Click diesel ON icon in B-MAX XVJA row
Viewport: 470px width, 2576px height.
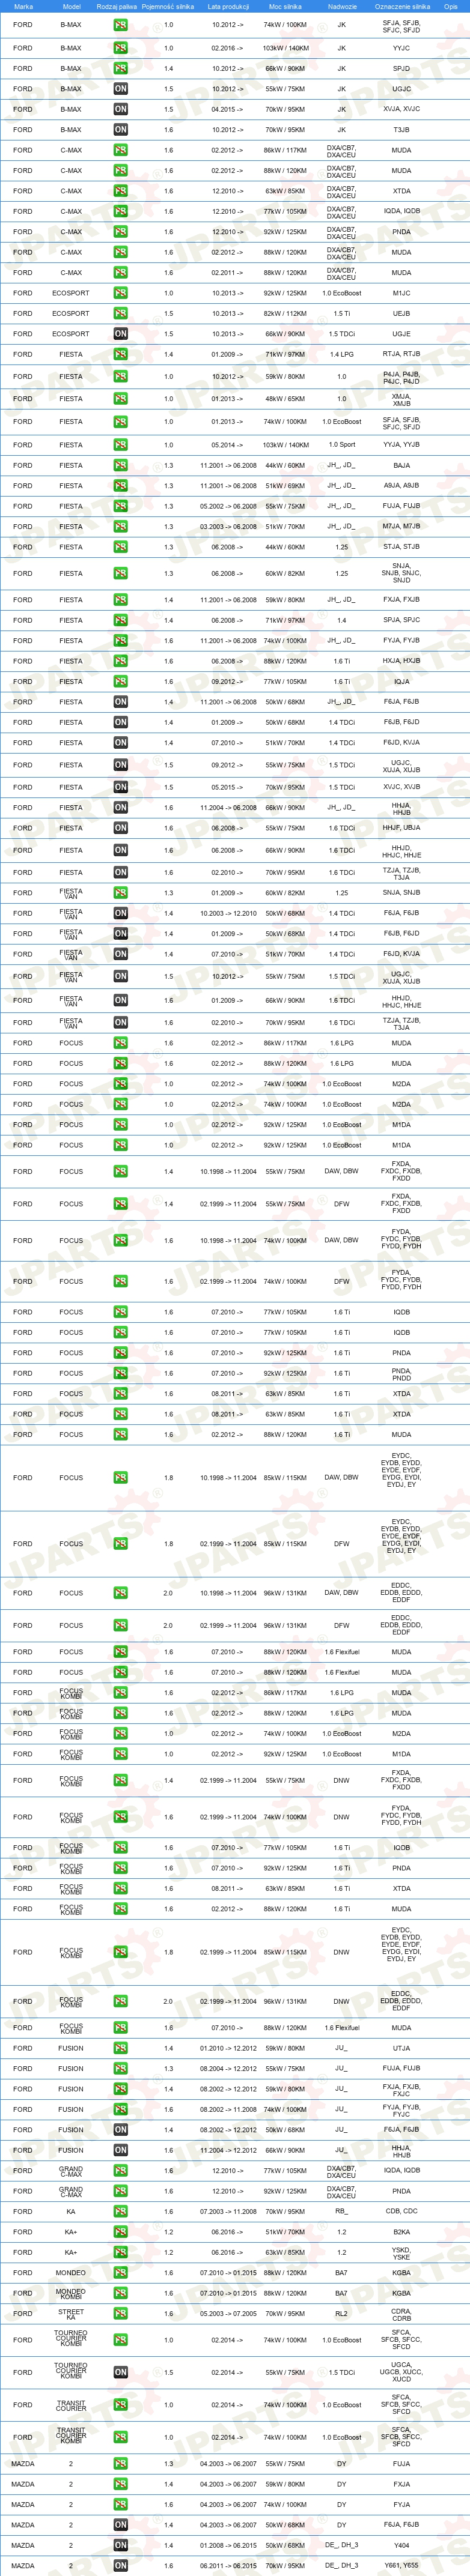pos(120,109)
